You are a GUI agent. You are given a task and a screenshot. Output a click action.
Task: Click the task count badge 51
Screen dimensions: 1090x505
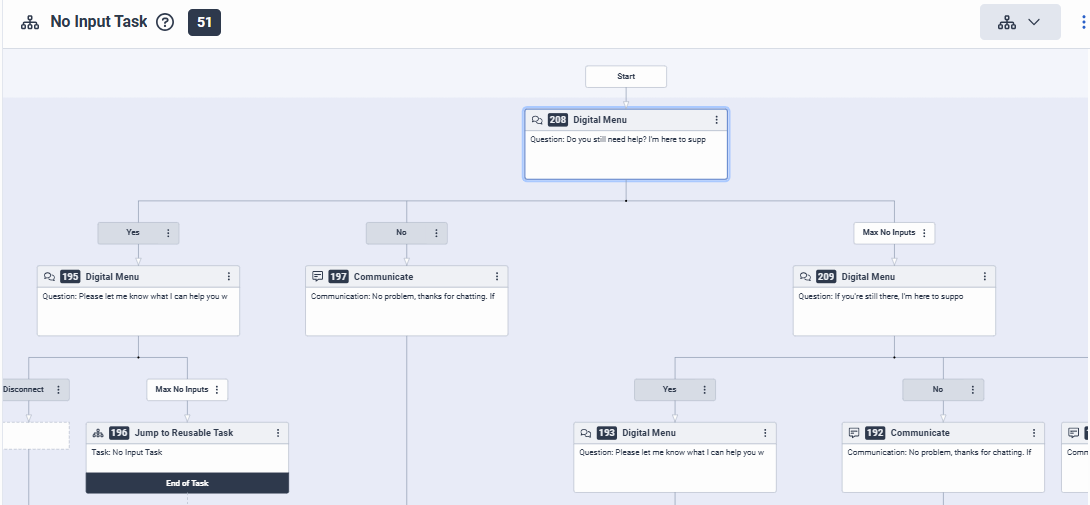pos(204,23)
